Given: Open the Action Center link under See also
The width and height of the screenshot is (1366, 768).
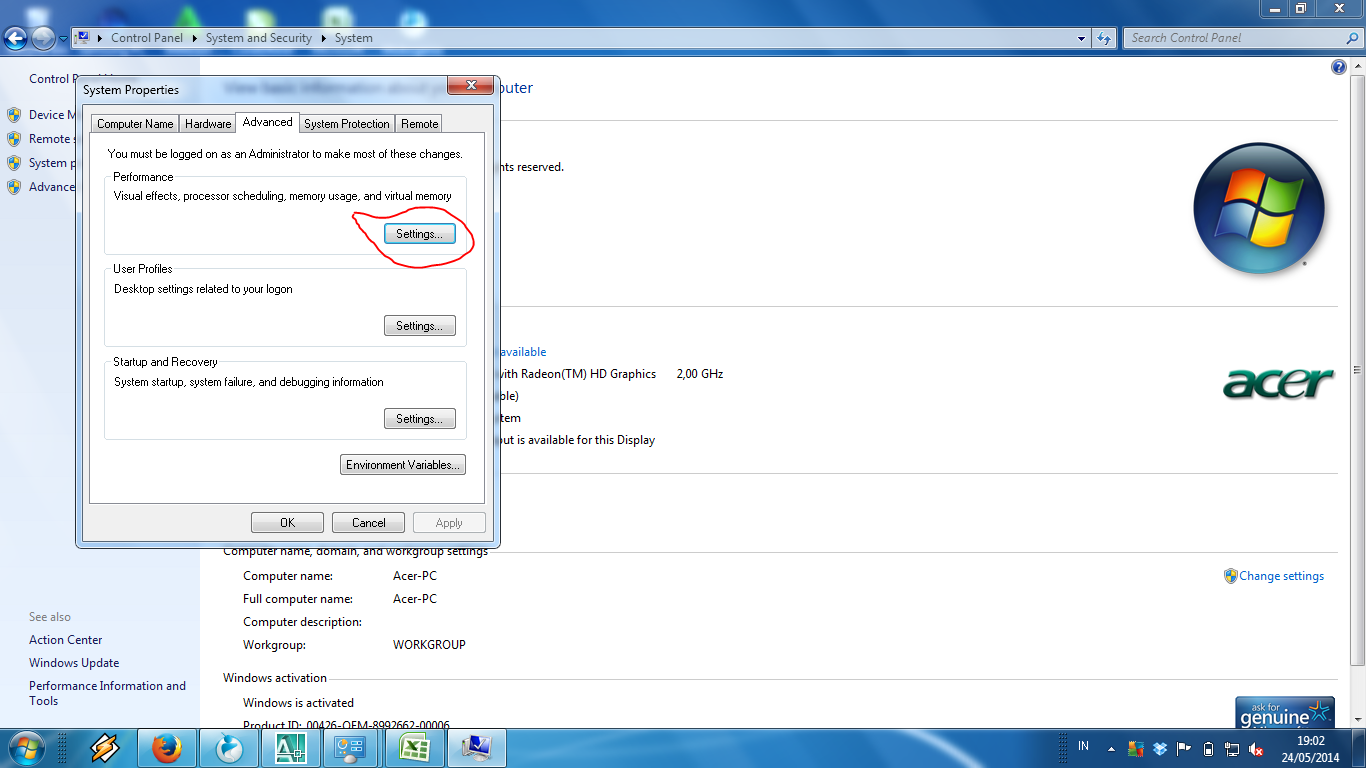Looking at the screenshot, I should 66,640.
